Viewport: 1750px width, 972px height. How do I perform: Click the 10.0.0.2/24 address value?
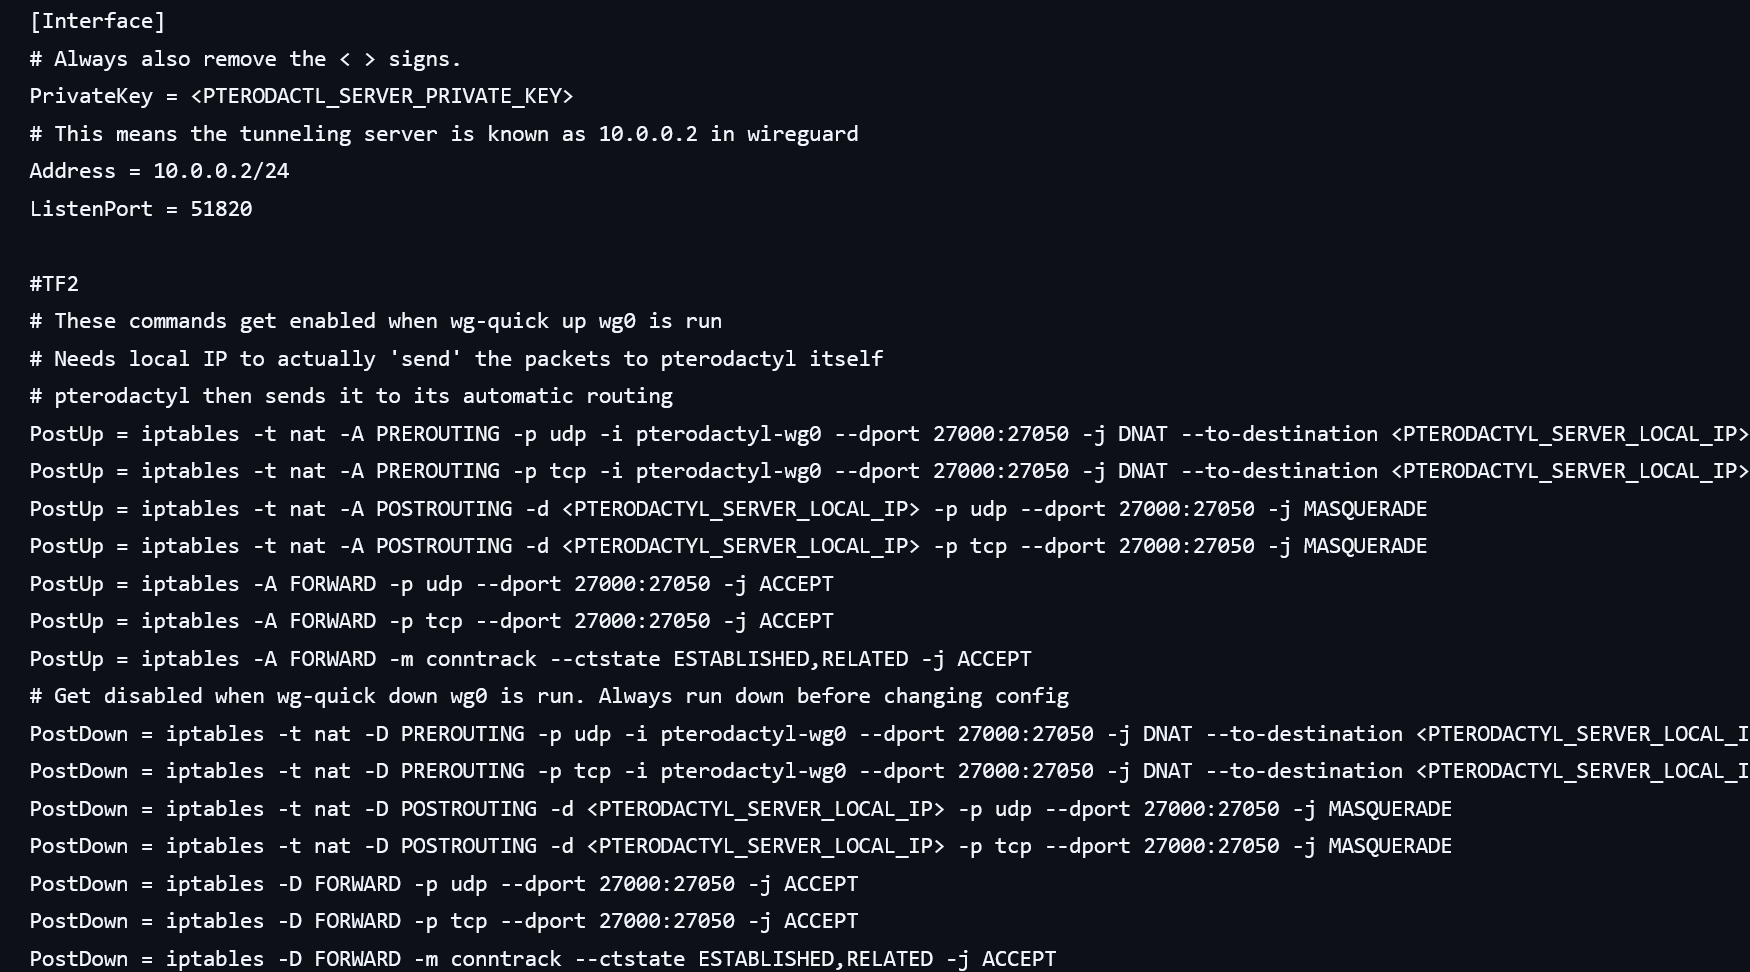pyautogui.click(x=220, y=171)
